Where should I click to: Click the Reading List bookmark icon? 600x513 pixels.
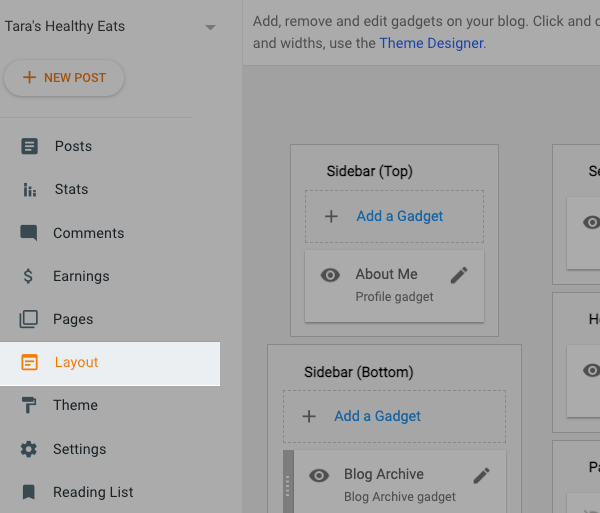[29, 492]
